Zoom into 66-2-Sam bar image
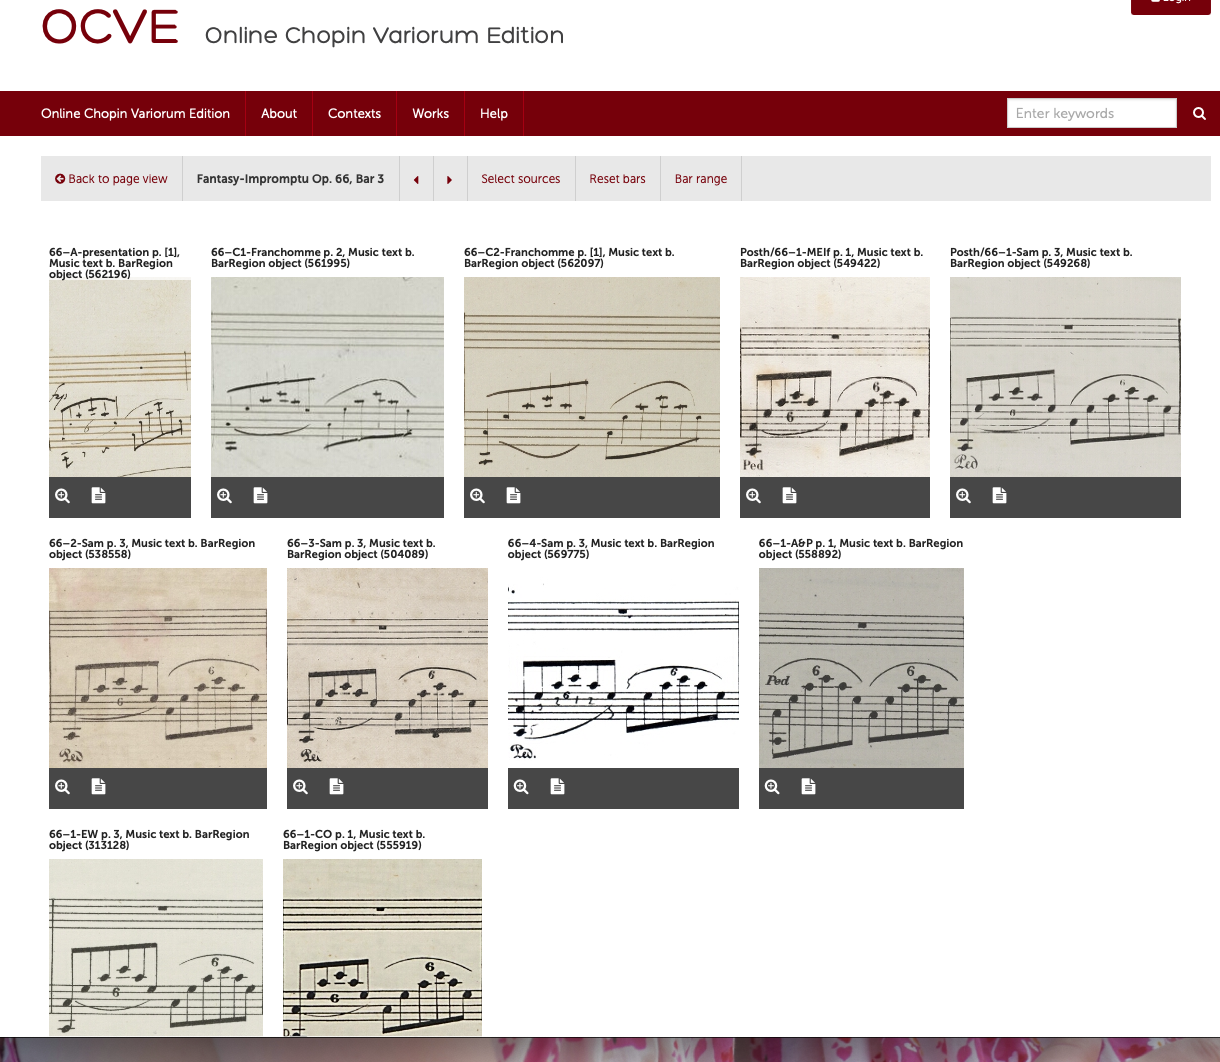This screenshot has height=1062, width=1220. (62, 787)
